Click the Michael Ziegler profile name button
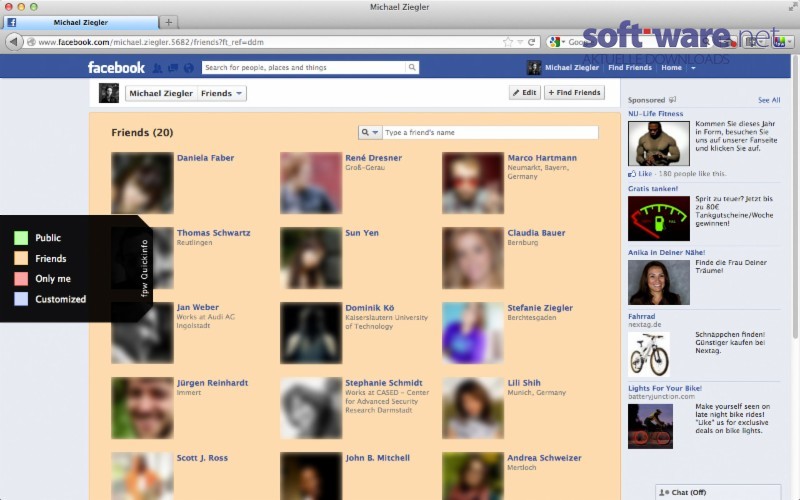 161,93
